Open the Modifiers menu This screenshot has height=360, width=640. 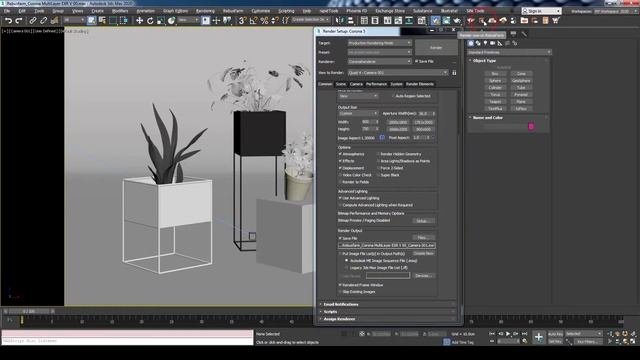120,11
